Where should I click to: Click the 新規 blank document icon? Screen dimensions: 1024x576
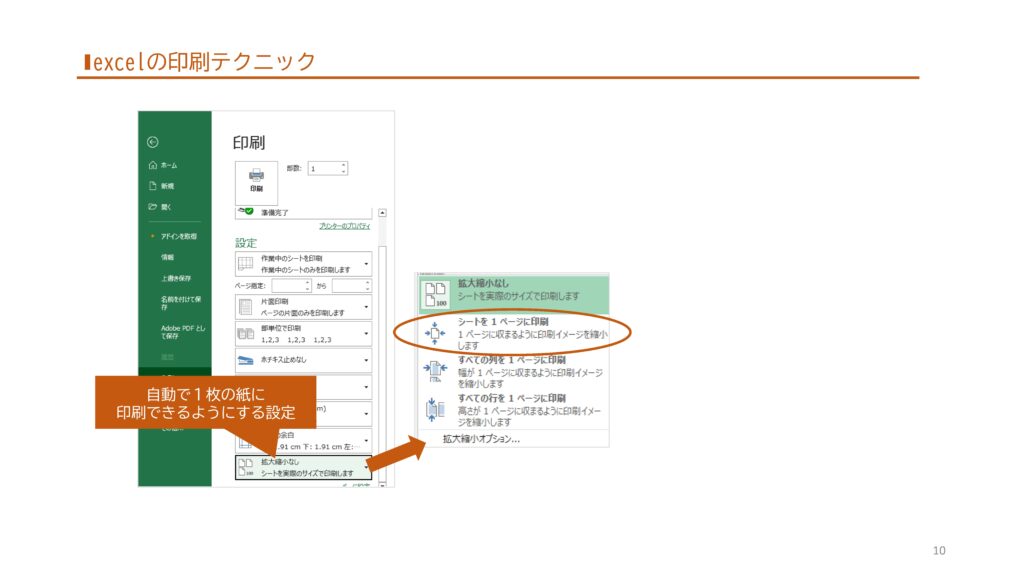tap(152, 186)
